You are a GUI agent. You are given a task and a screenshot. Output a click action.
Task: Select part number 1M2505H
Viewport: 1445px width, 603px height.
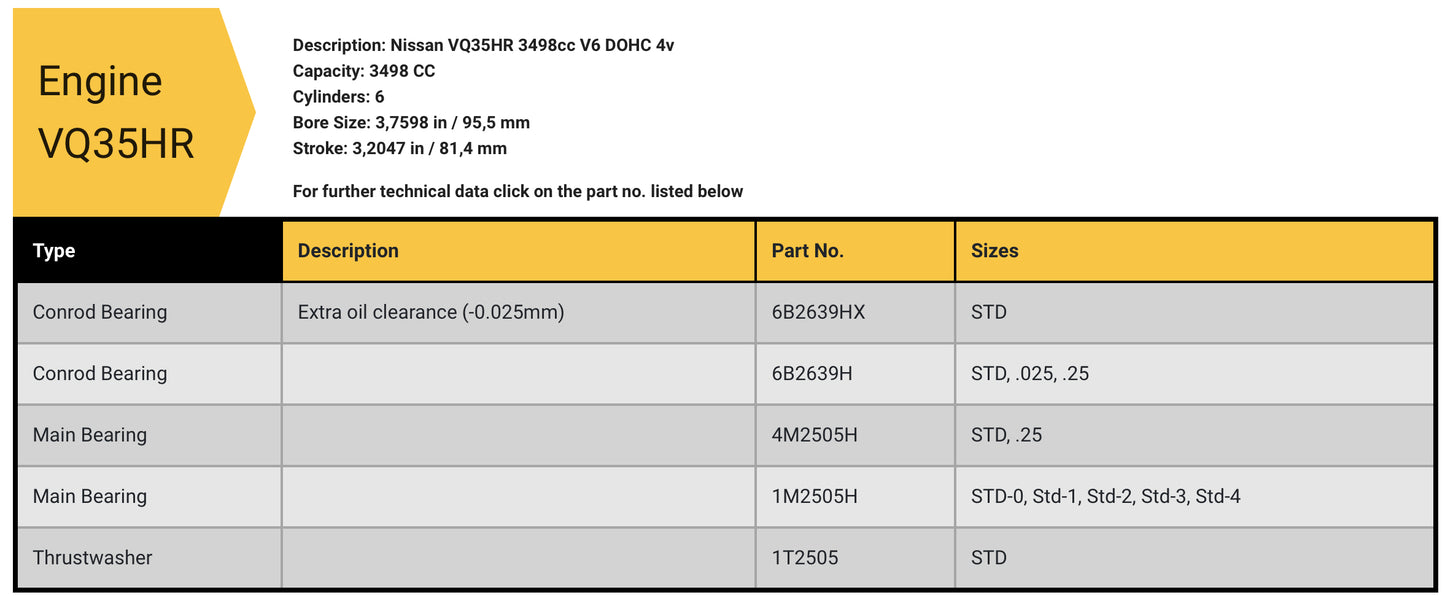pyautogui.click(x=814, y=496)
